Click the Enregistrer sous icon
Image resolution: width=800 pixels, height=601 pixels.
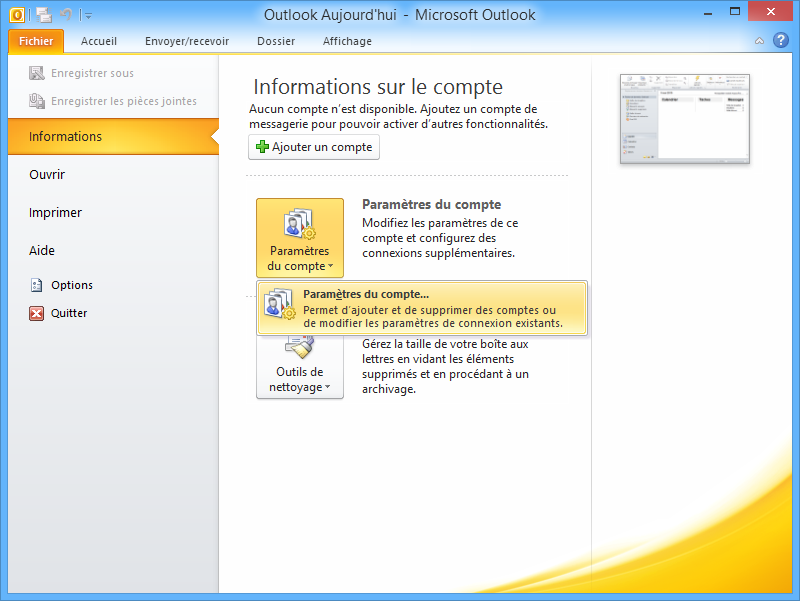[37, 72]
